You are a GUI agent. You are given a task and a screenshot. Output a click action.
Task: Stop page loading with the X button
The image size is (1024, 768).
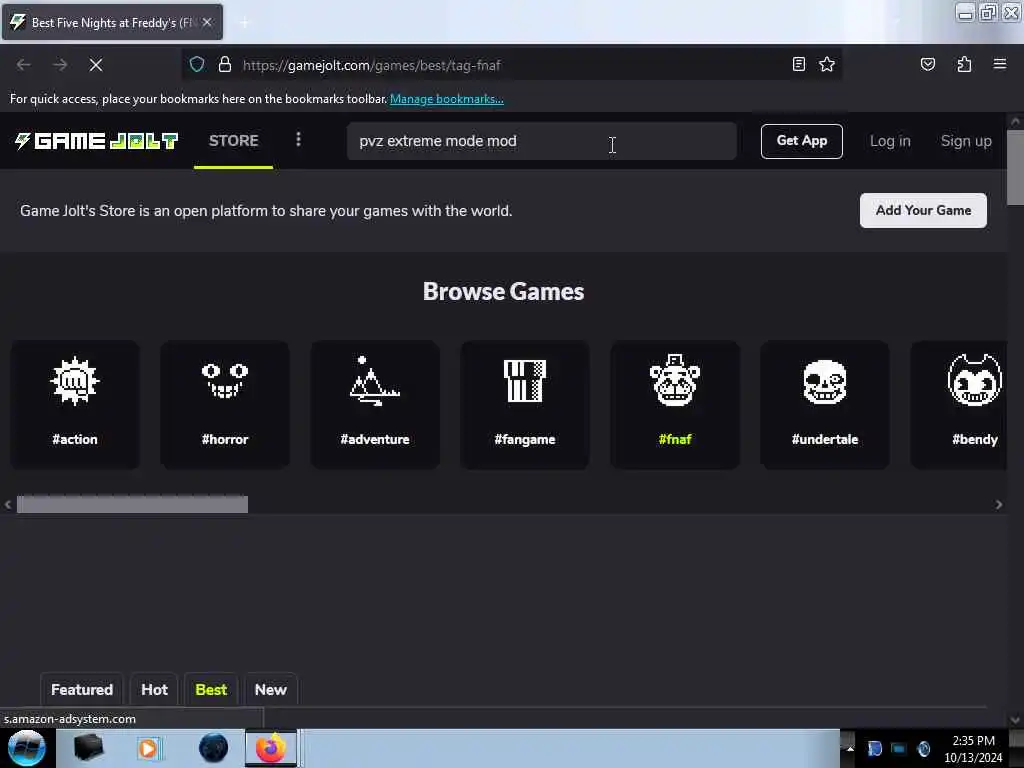(96, 65)
